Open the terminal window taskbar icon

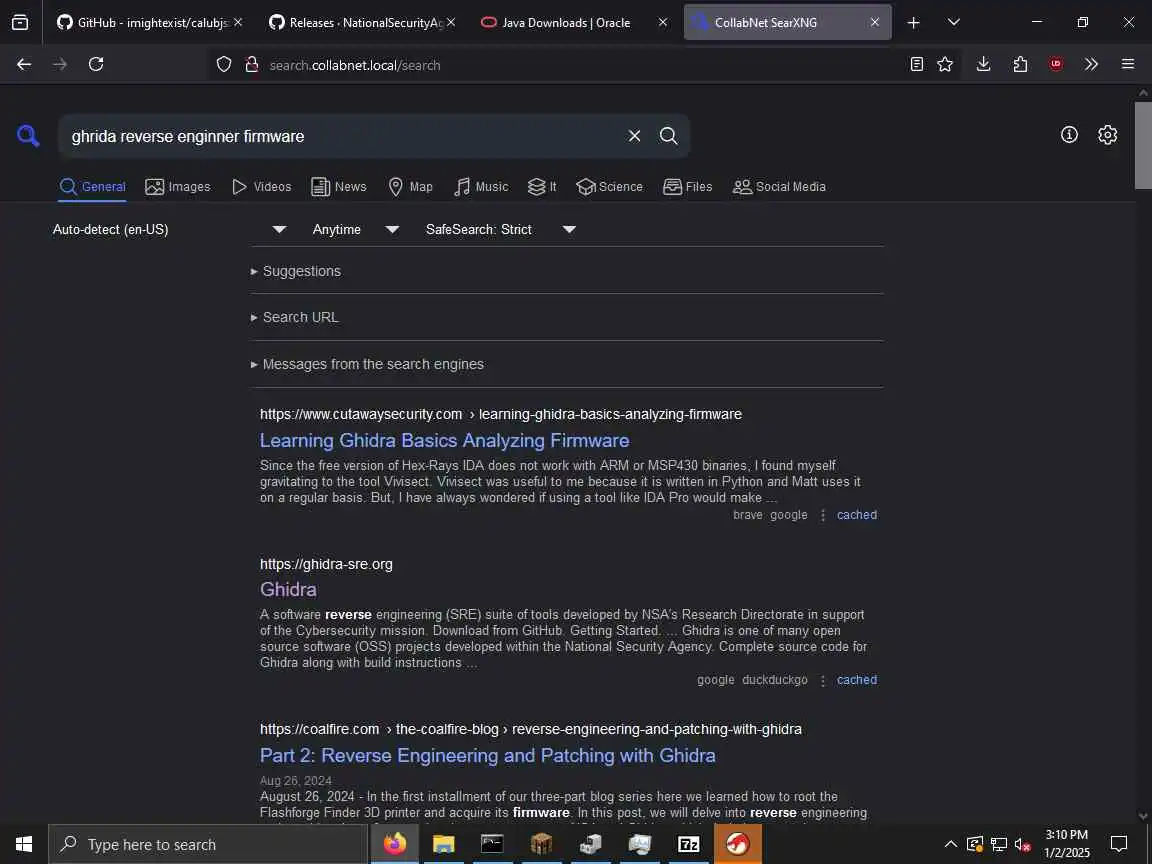tap(492, 844)
